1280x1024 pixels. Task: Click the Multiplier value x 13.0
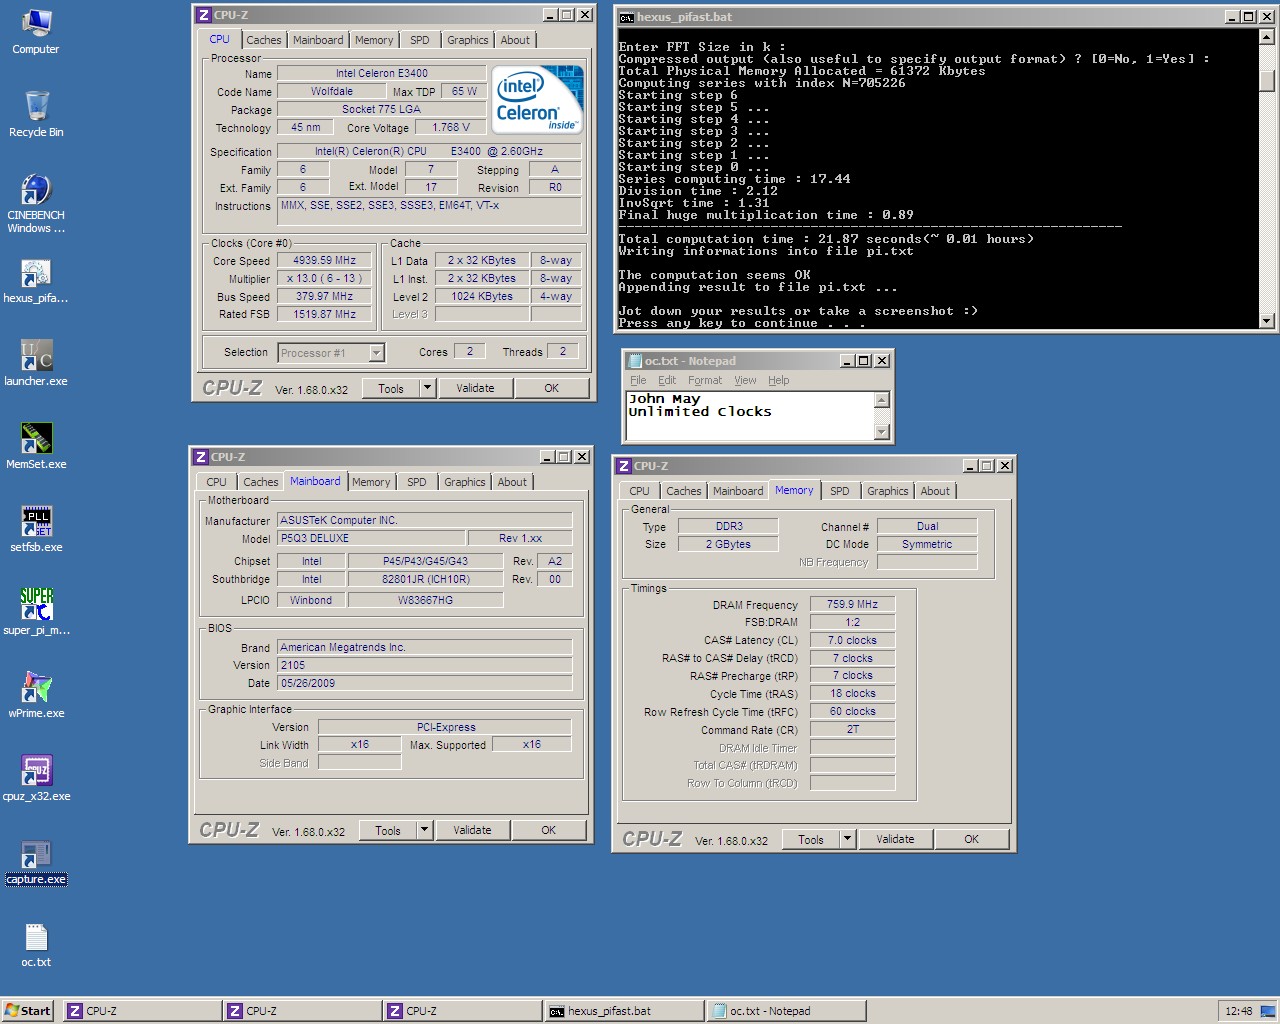pyautogui.click(x=324, y=278)
